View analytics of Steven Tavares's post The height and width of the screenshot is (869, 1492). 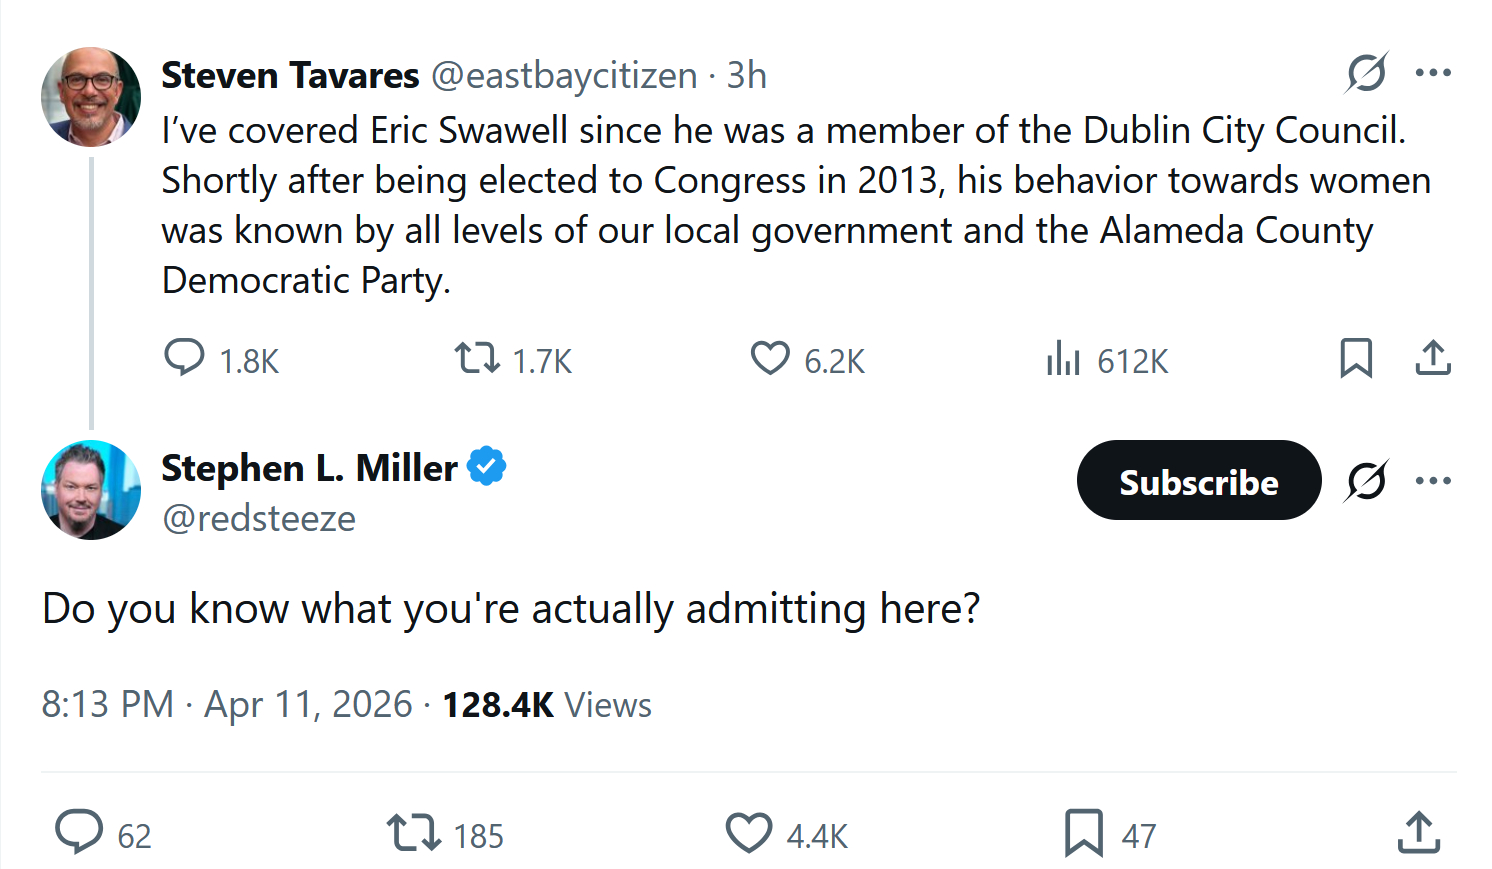pos(1063,358)
